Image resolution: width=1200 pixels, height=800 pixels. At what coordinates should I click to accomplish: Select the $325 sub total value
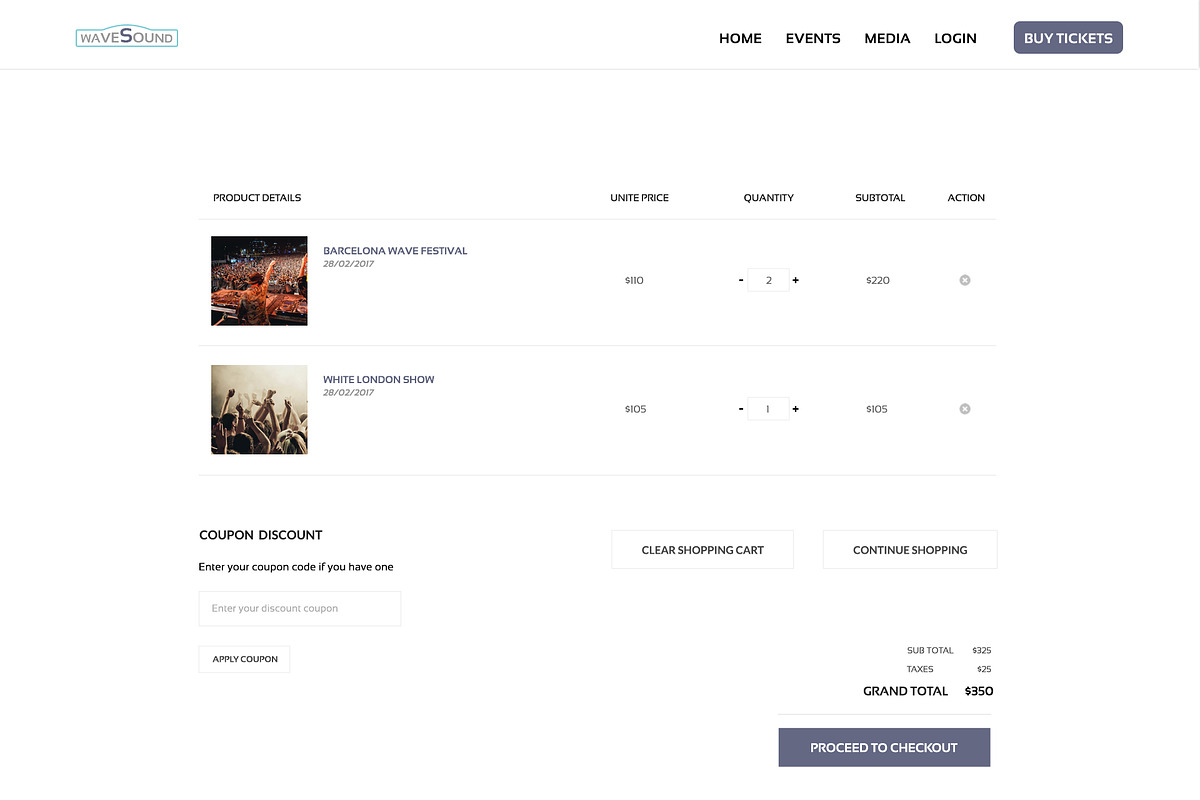(982, 650)
